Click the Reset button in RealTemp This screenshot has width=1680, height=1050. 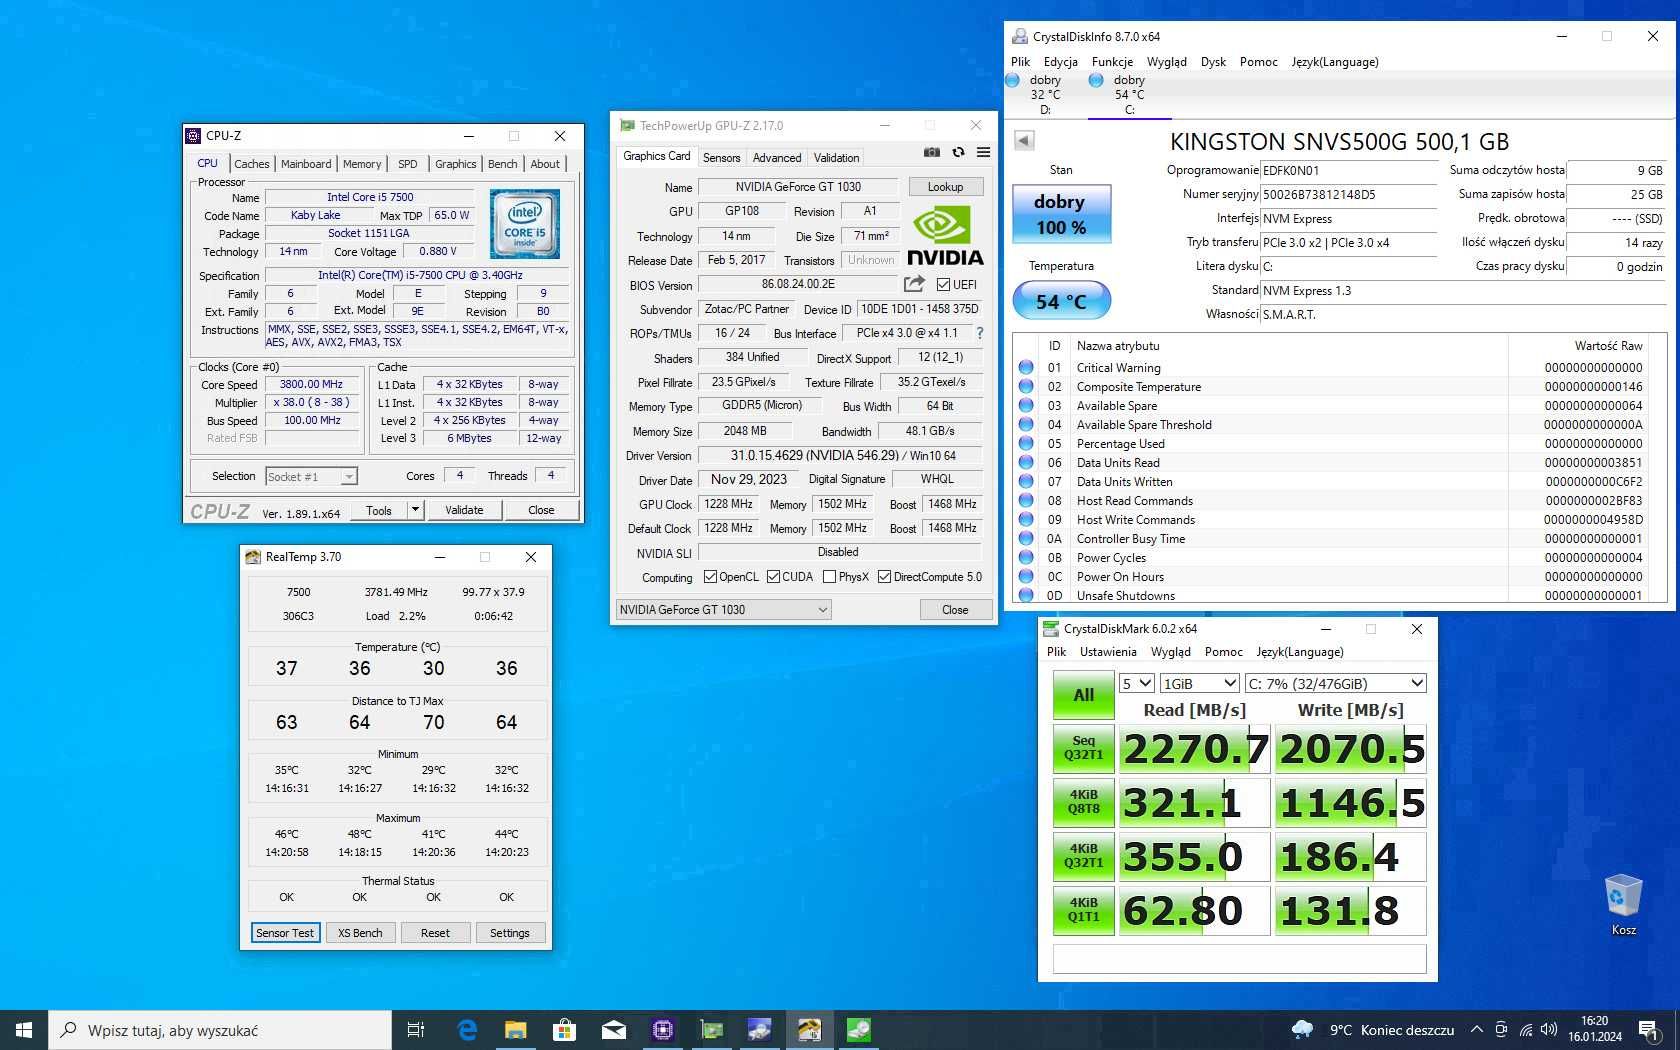pos(435,933)
